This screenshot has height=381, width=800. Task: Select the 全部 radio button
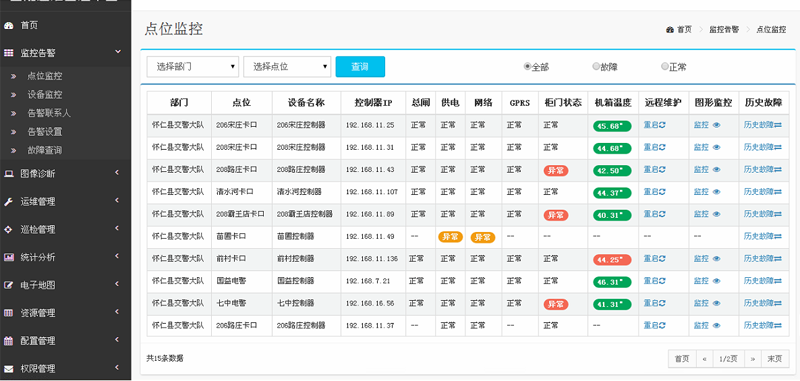tap(528, 66)
